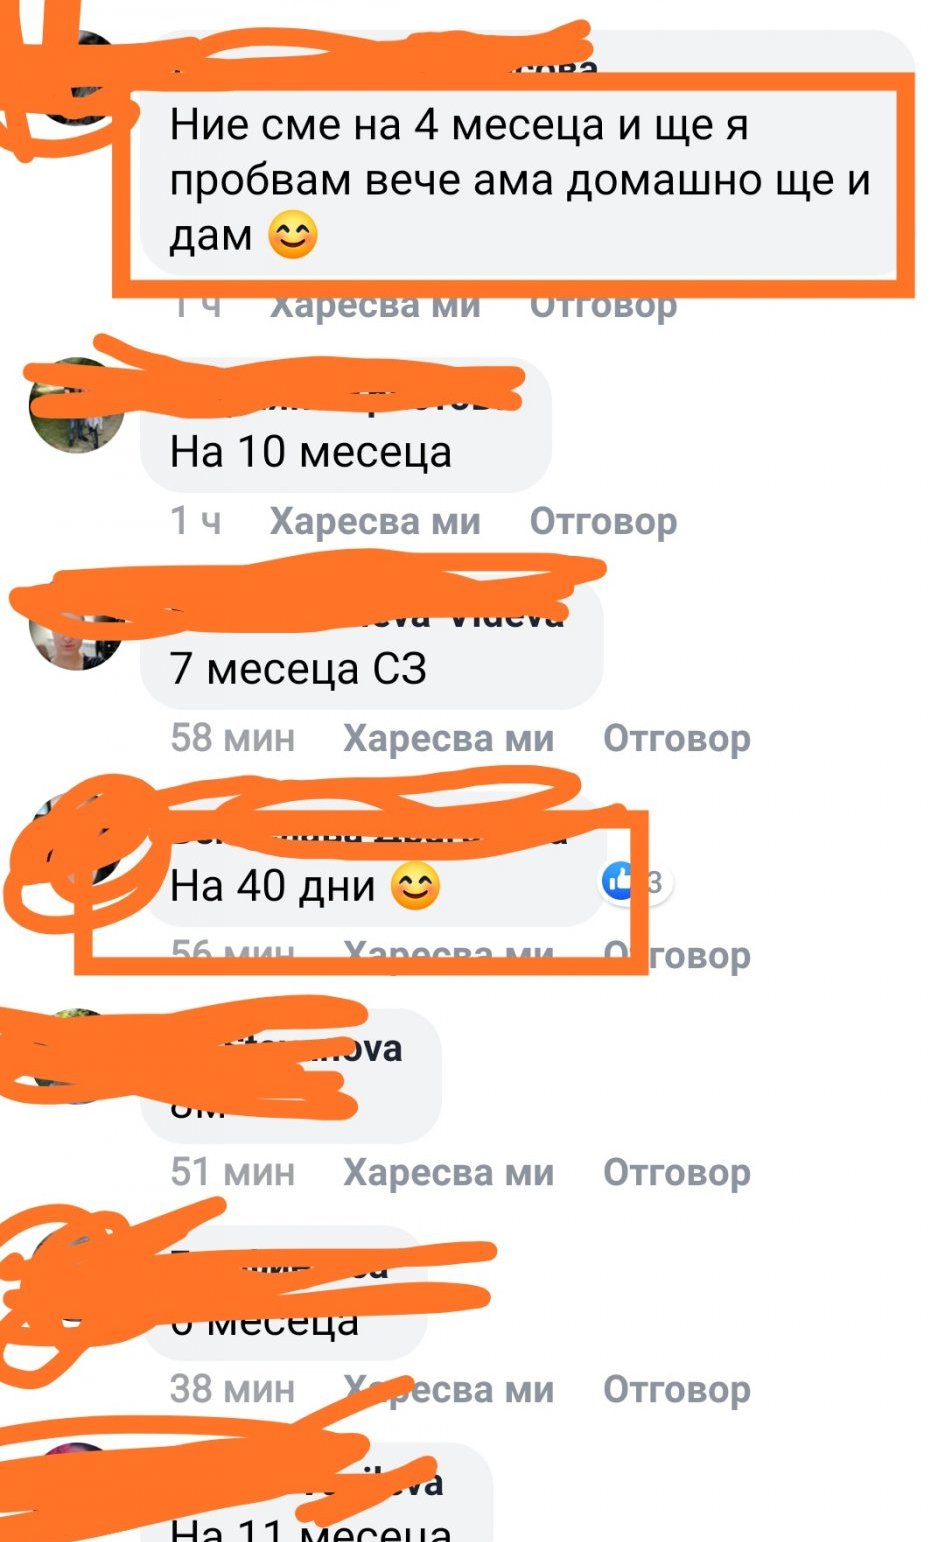
Task: Click the "На 10 месеца" comment bubble
Action: pyautogui.click(x=346, y=425)
